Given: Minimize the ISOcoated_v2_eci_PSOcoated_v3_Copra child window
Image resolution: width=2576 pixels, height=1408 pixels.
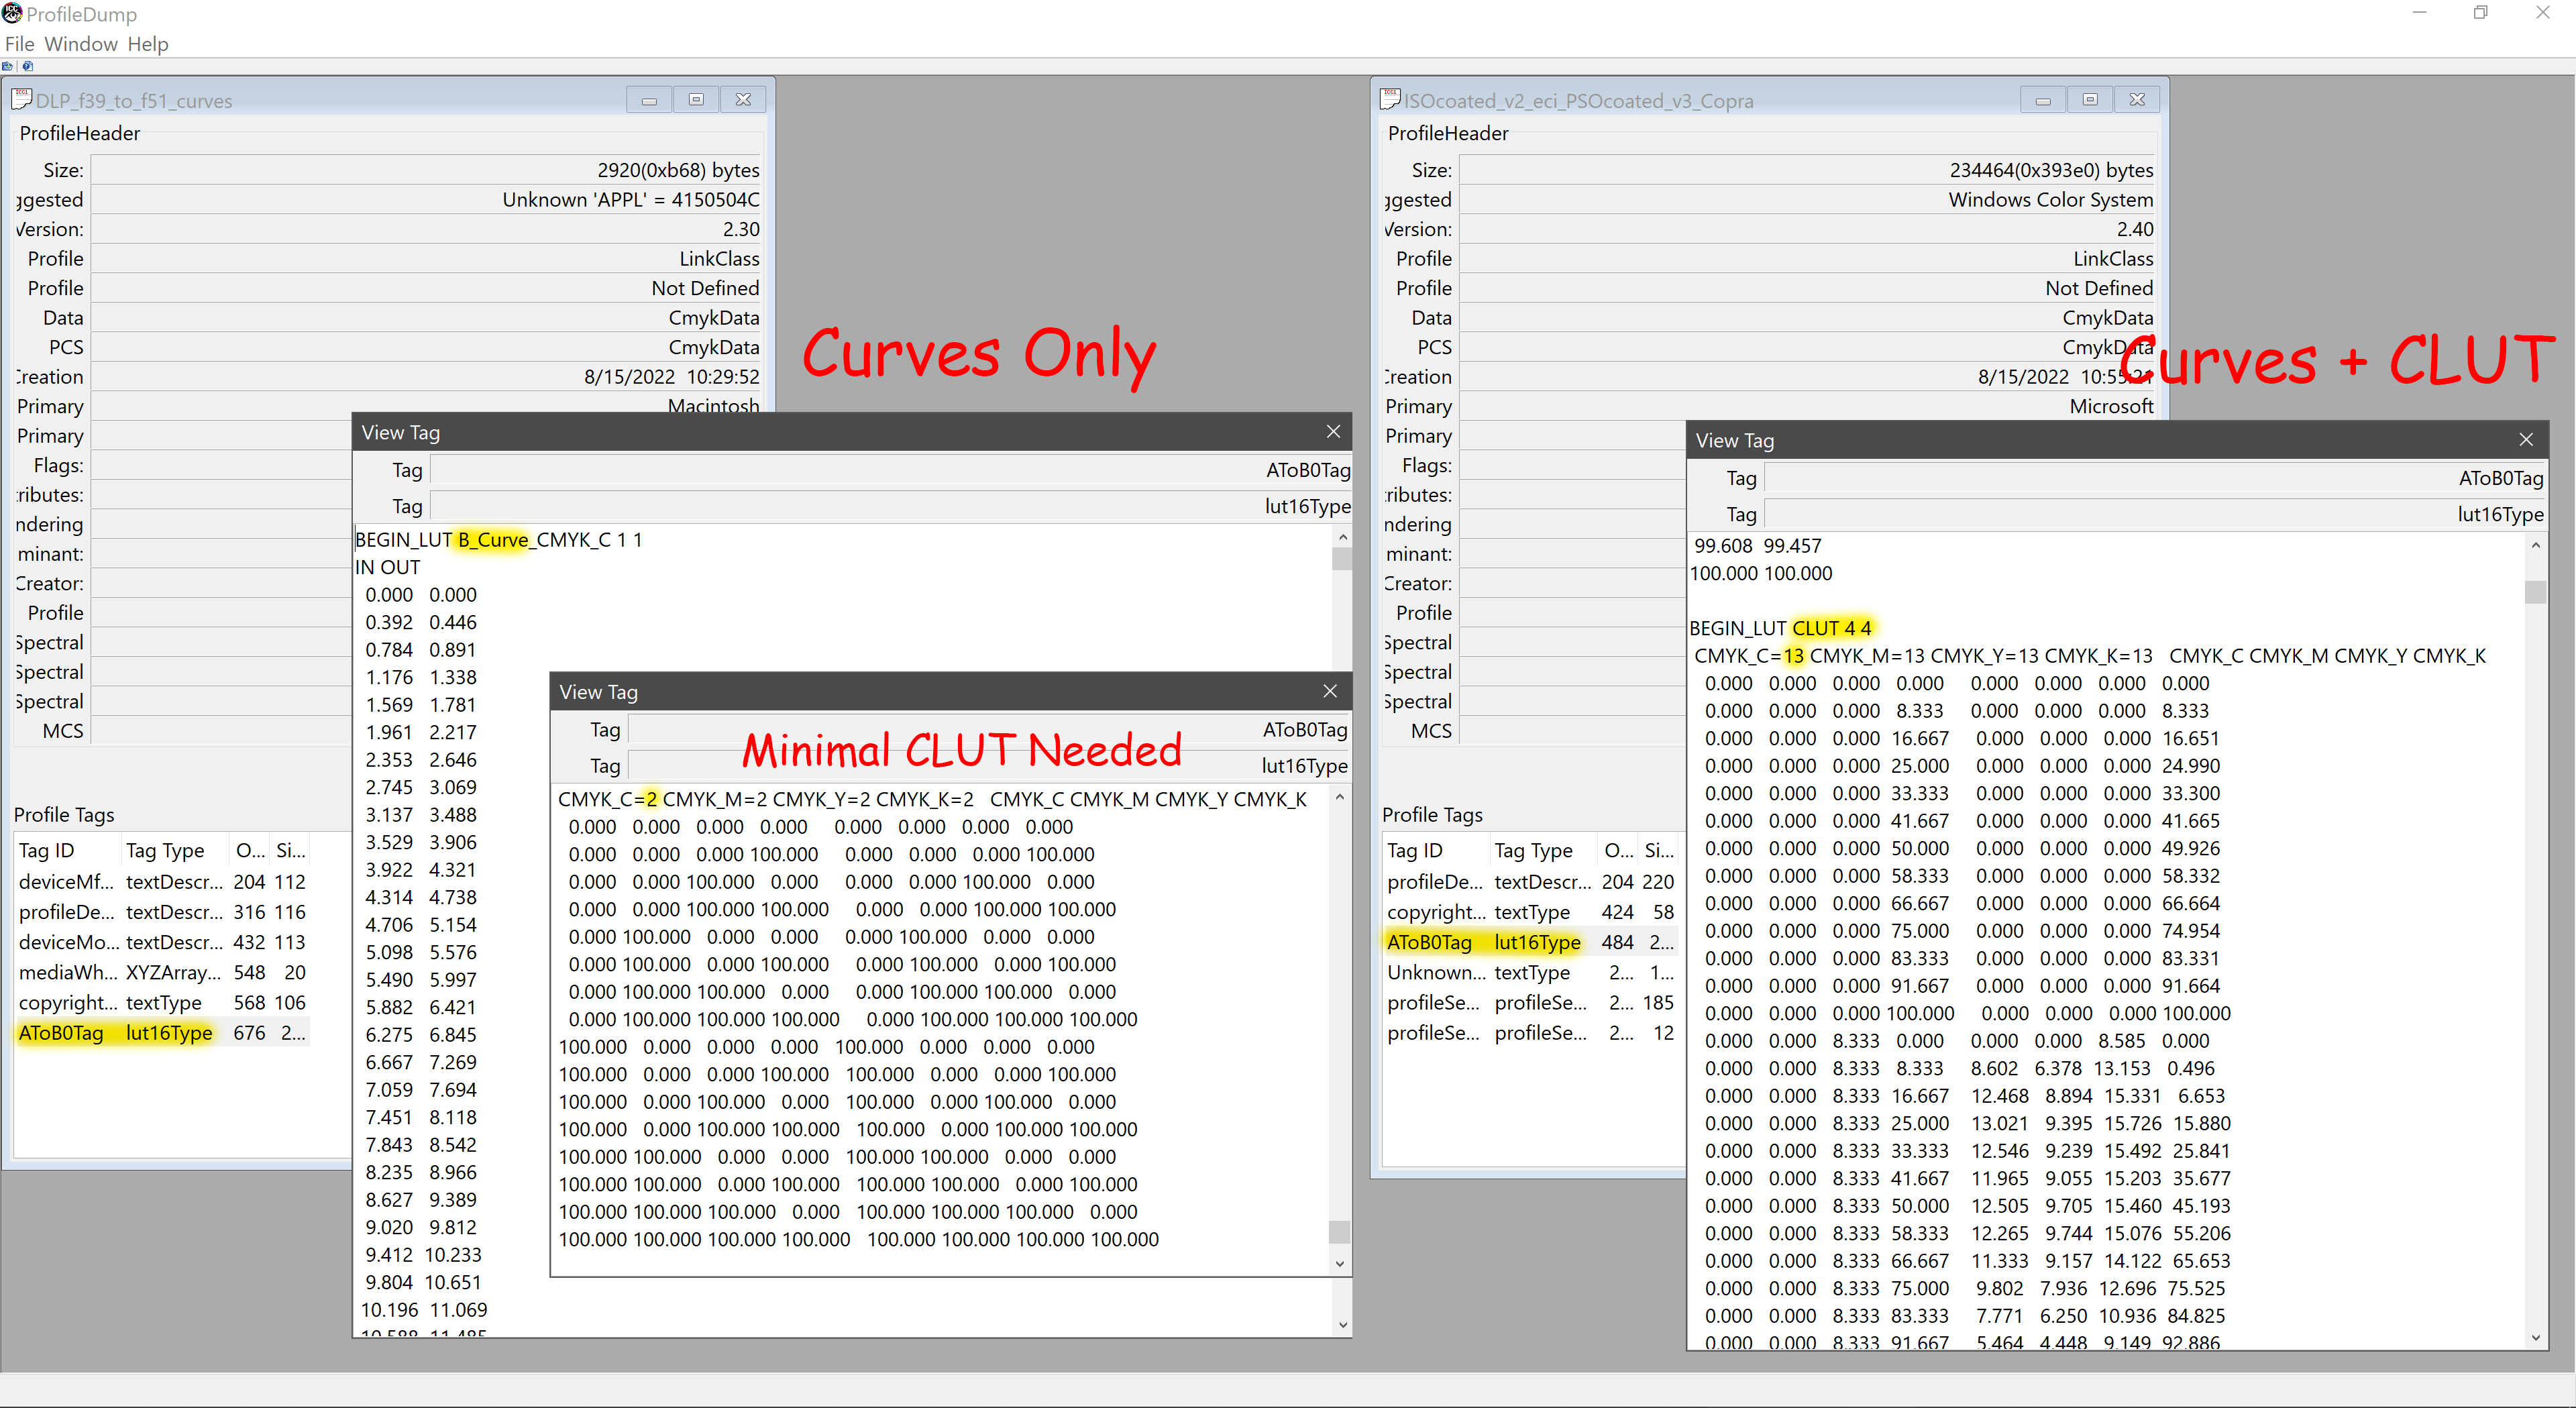Looking at the screenshot, I should (x=2042, y=99).
